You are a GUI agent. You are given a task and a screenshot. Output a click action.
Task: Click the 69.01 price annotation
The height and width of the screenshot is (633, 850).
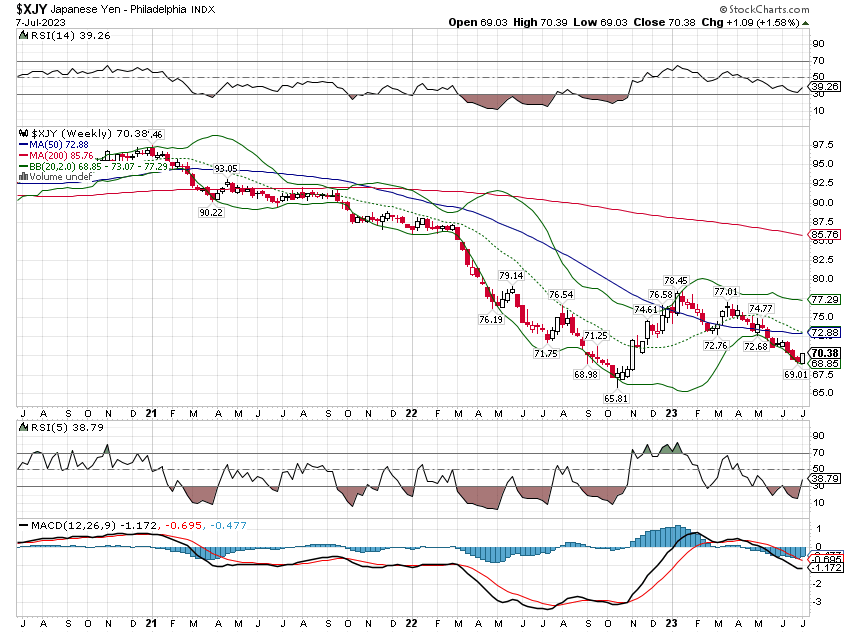point(796,374)
